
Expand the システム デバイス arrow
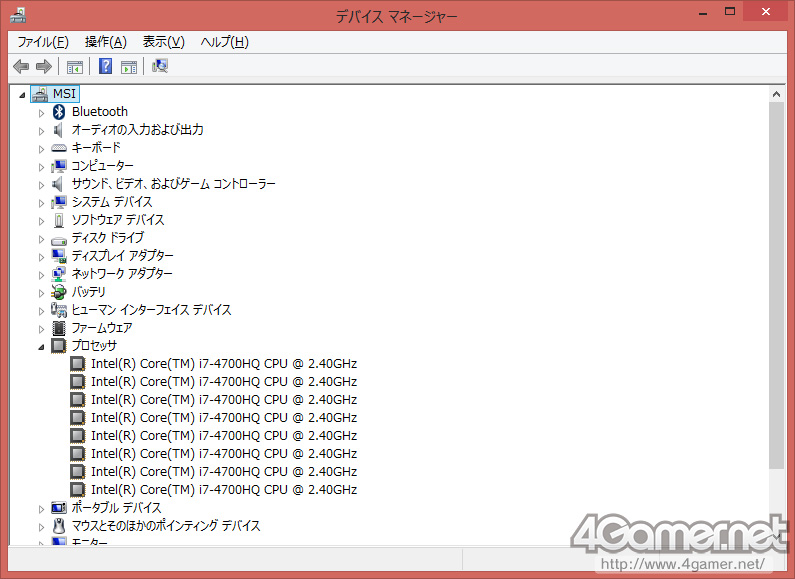(41, 203)
